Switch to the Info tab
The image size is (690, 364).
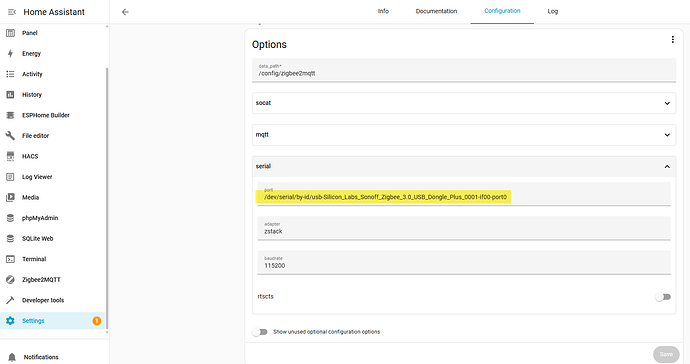click(x=383, y=11)
